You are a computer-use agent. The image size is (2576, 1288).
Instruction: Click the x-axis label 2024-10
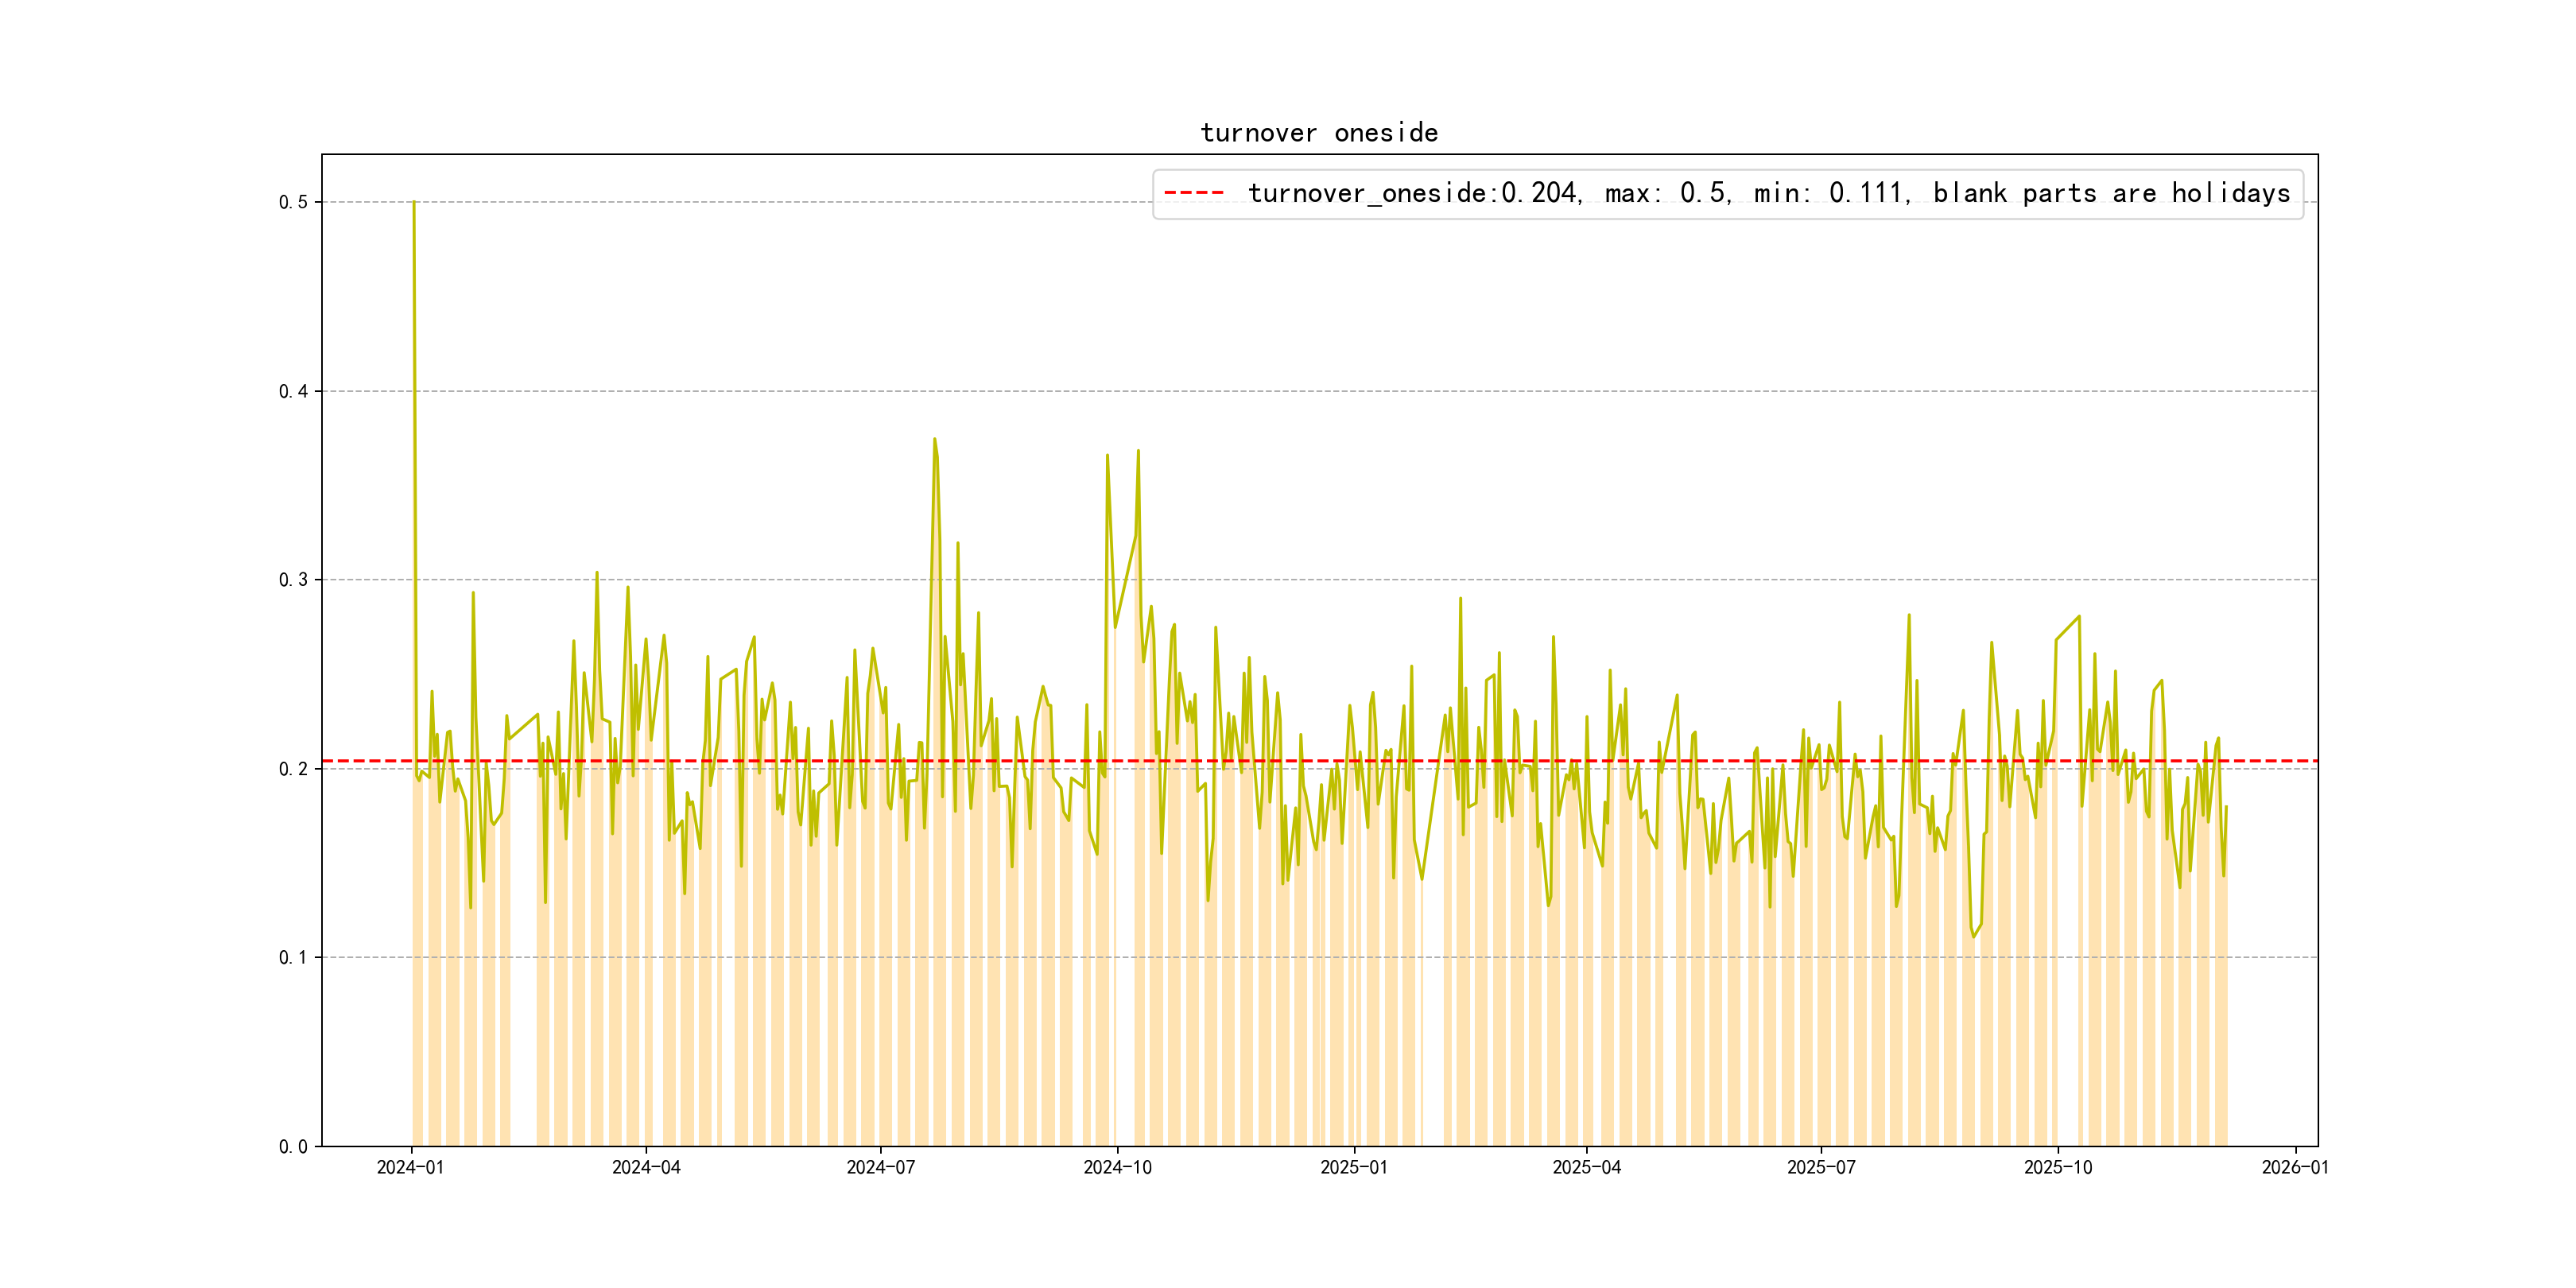click(x=1117, y=1167)
